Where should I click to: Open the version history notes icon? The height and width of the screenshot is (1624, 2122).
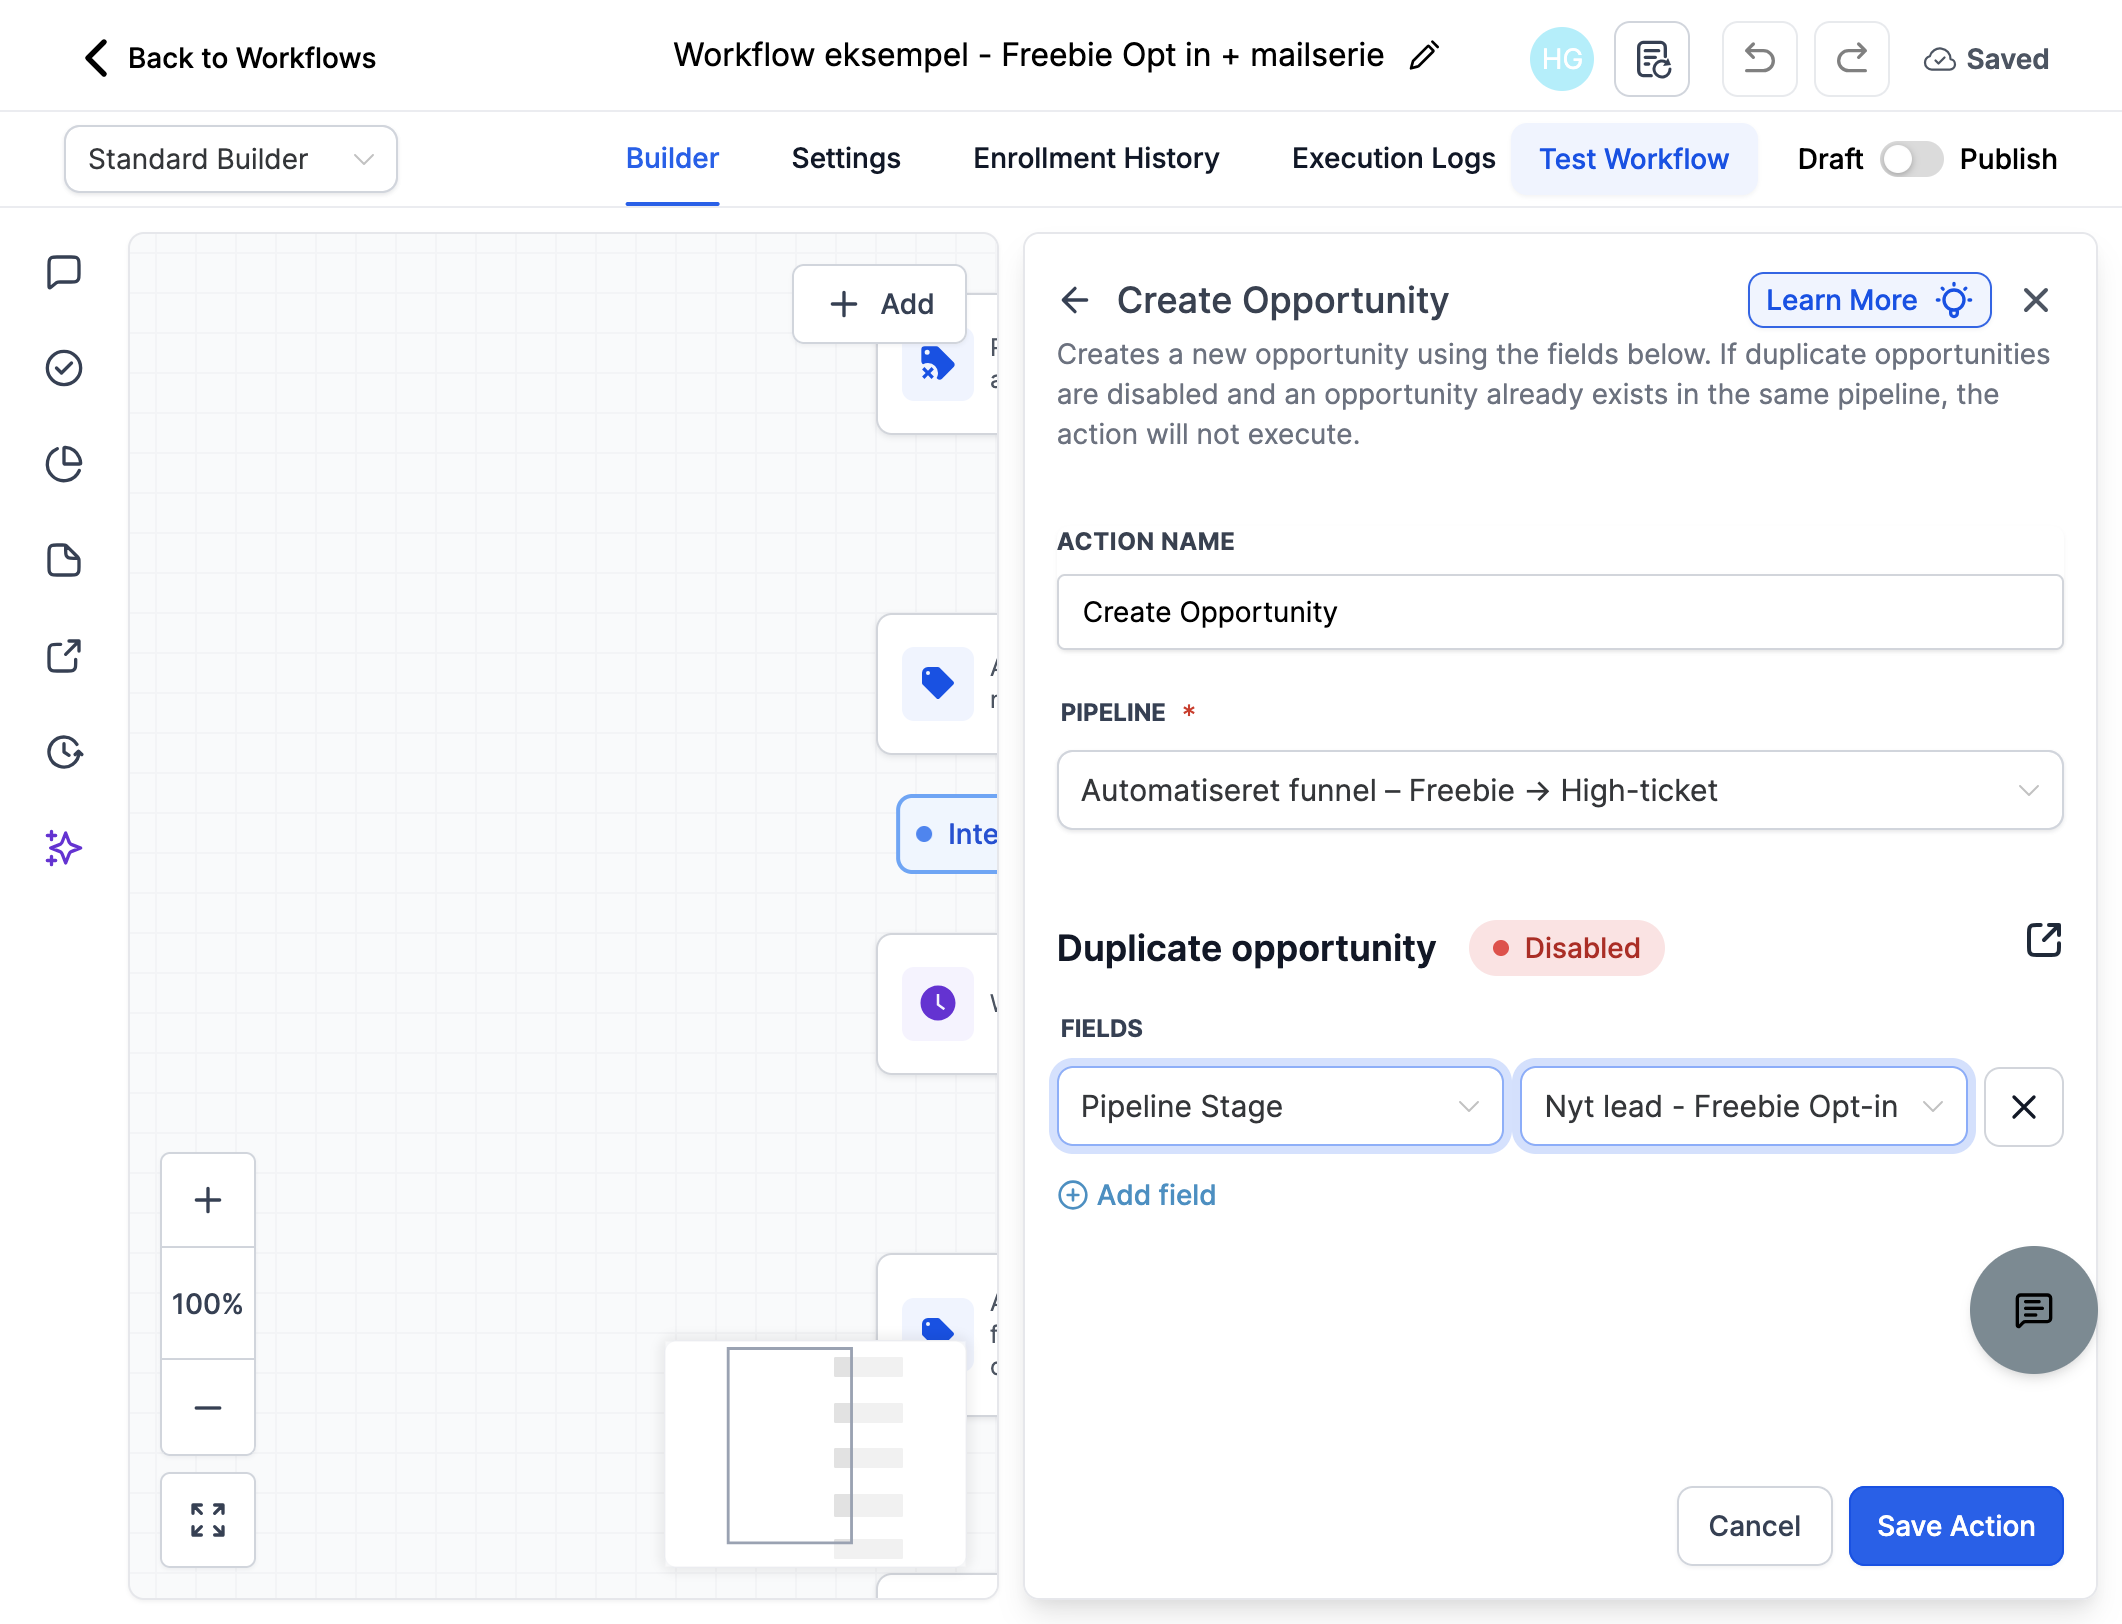(x=1652, y=59)
